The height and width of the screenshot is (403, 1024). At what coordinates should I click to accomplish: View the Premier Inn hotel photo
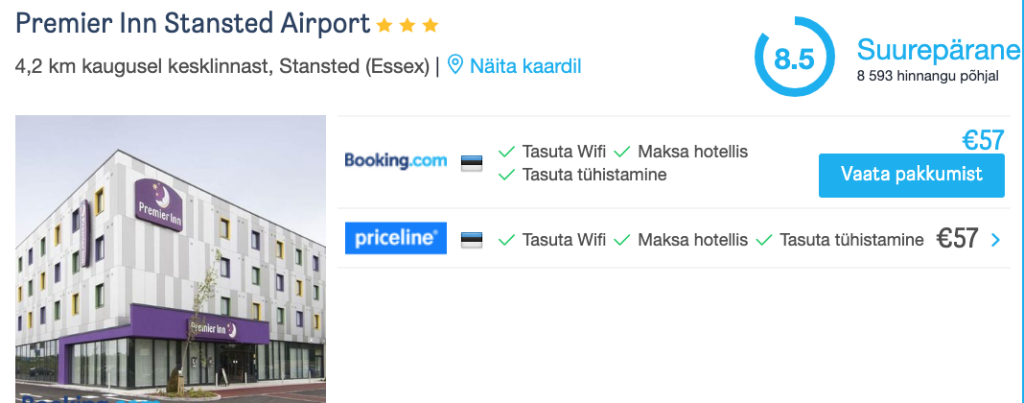pos(170,258)
